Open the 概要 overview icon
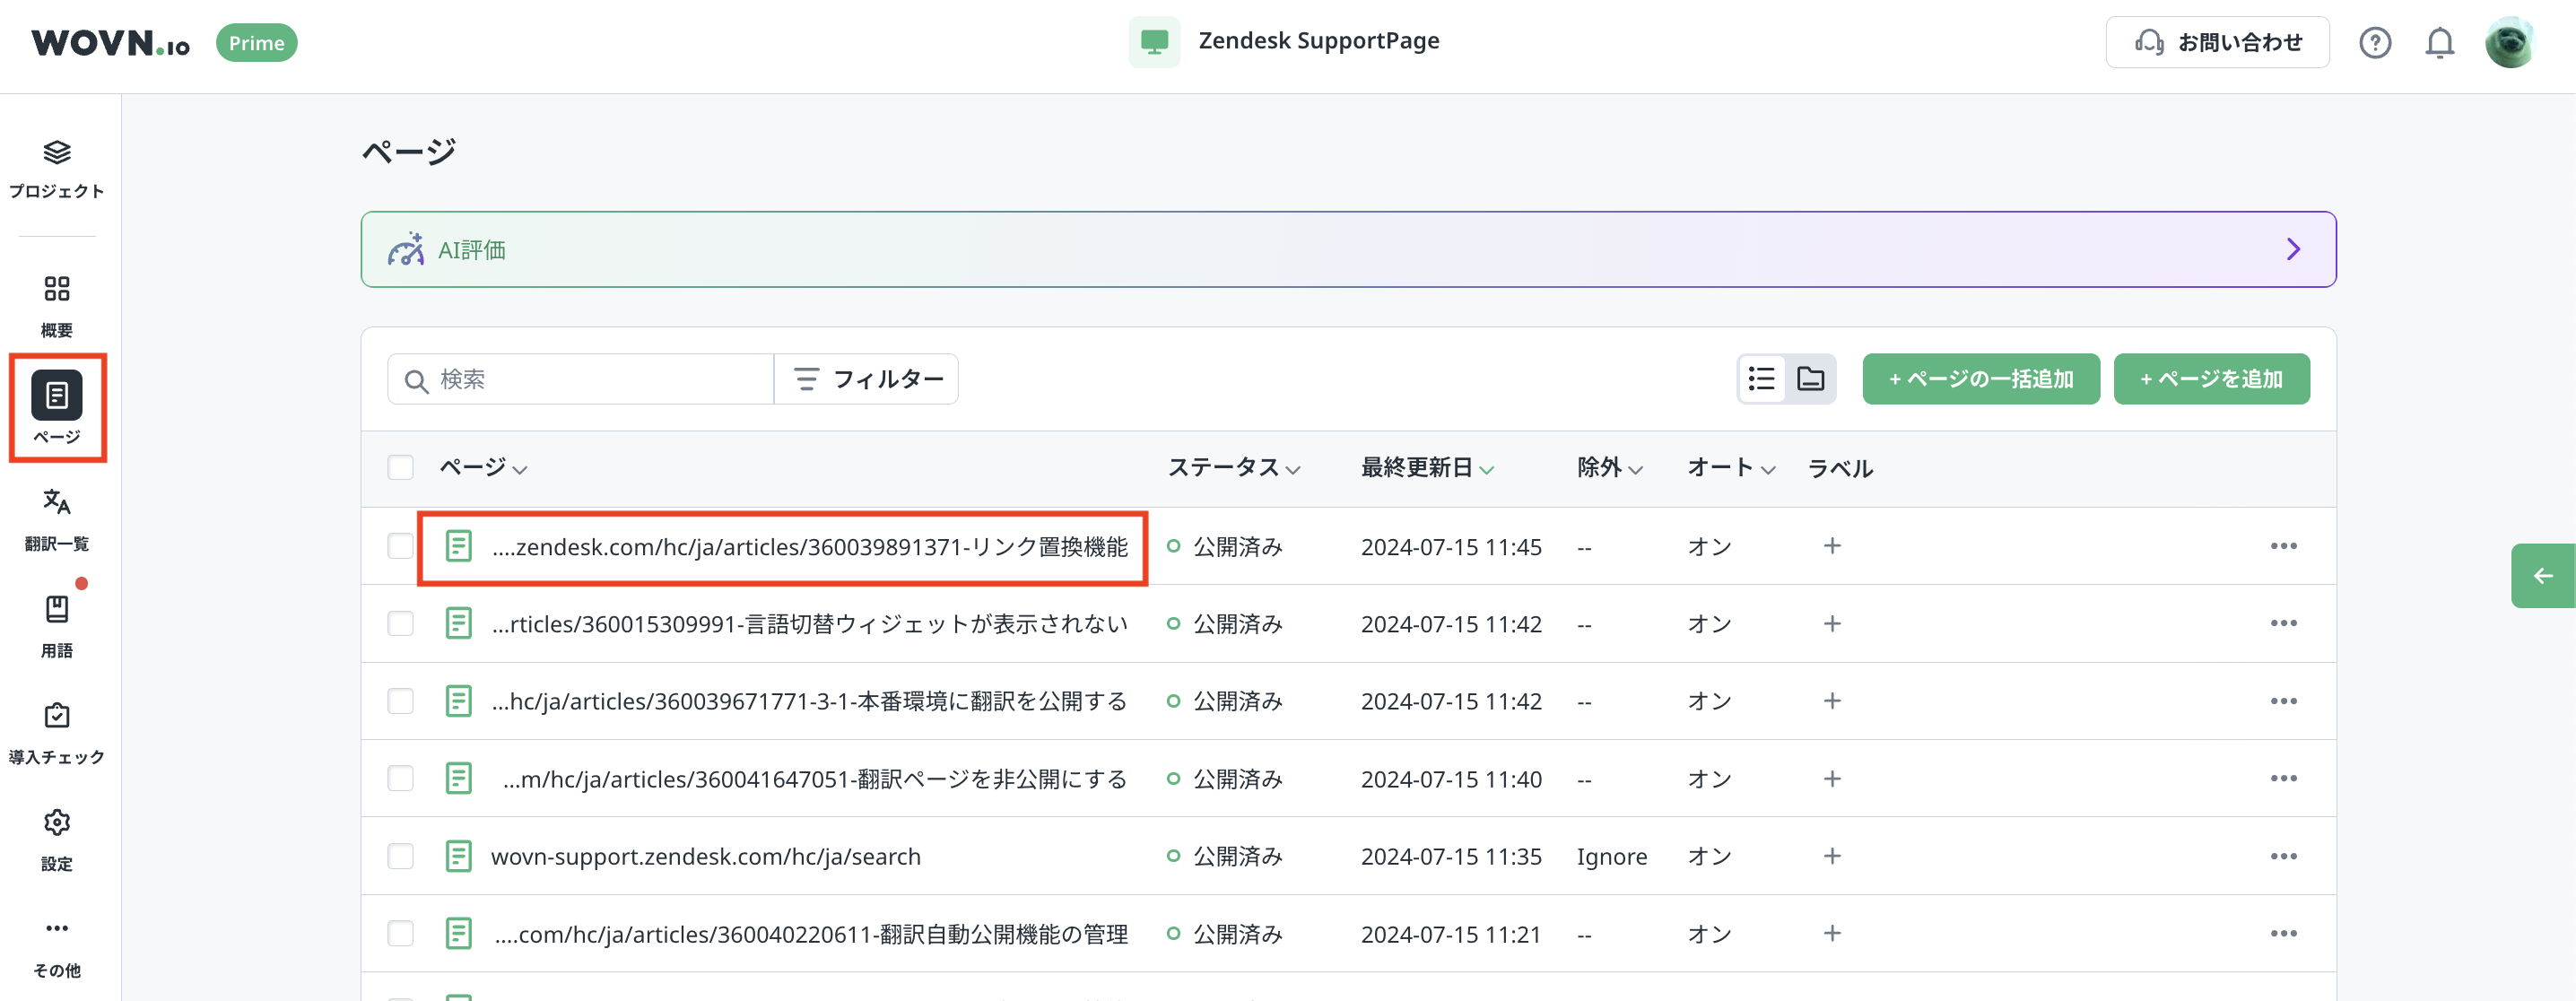The height and width of the screenshot is (1001, 2576). (x=57, y=290)
